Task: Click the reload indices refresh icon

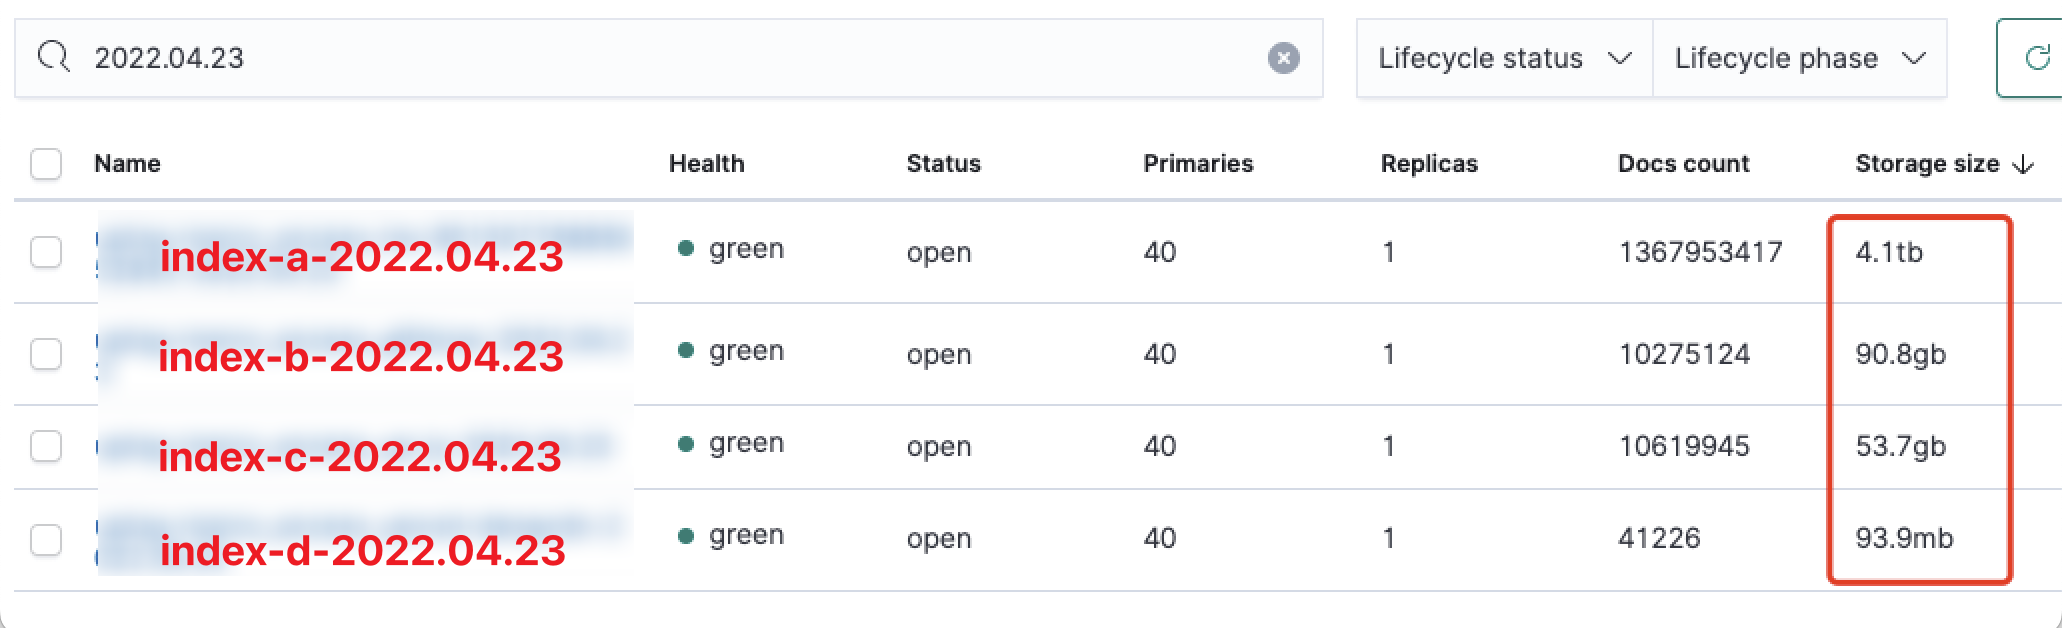Action: coord(2036,58)
